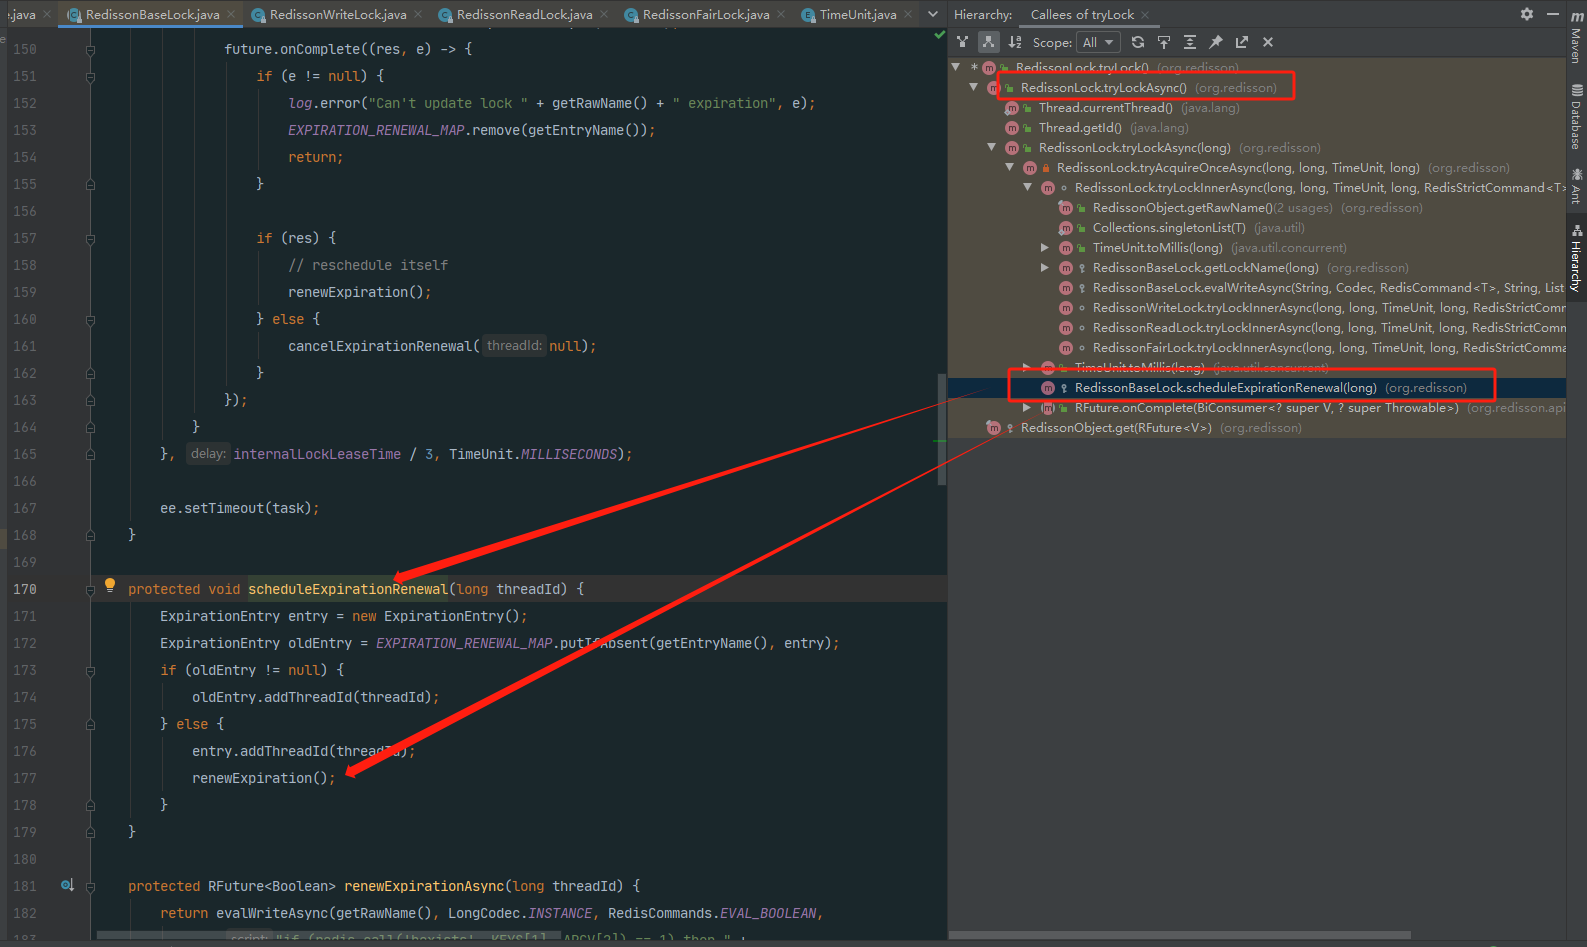
Task: Fold the 'if (oldEntry != null)' block
Action: pyautogui.click(x=90, y=671)
